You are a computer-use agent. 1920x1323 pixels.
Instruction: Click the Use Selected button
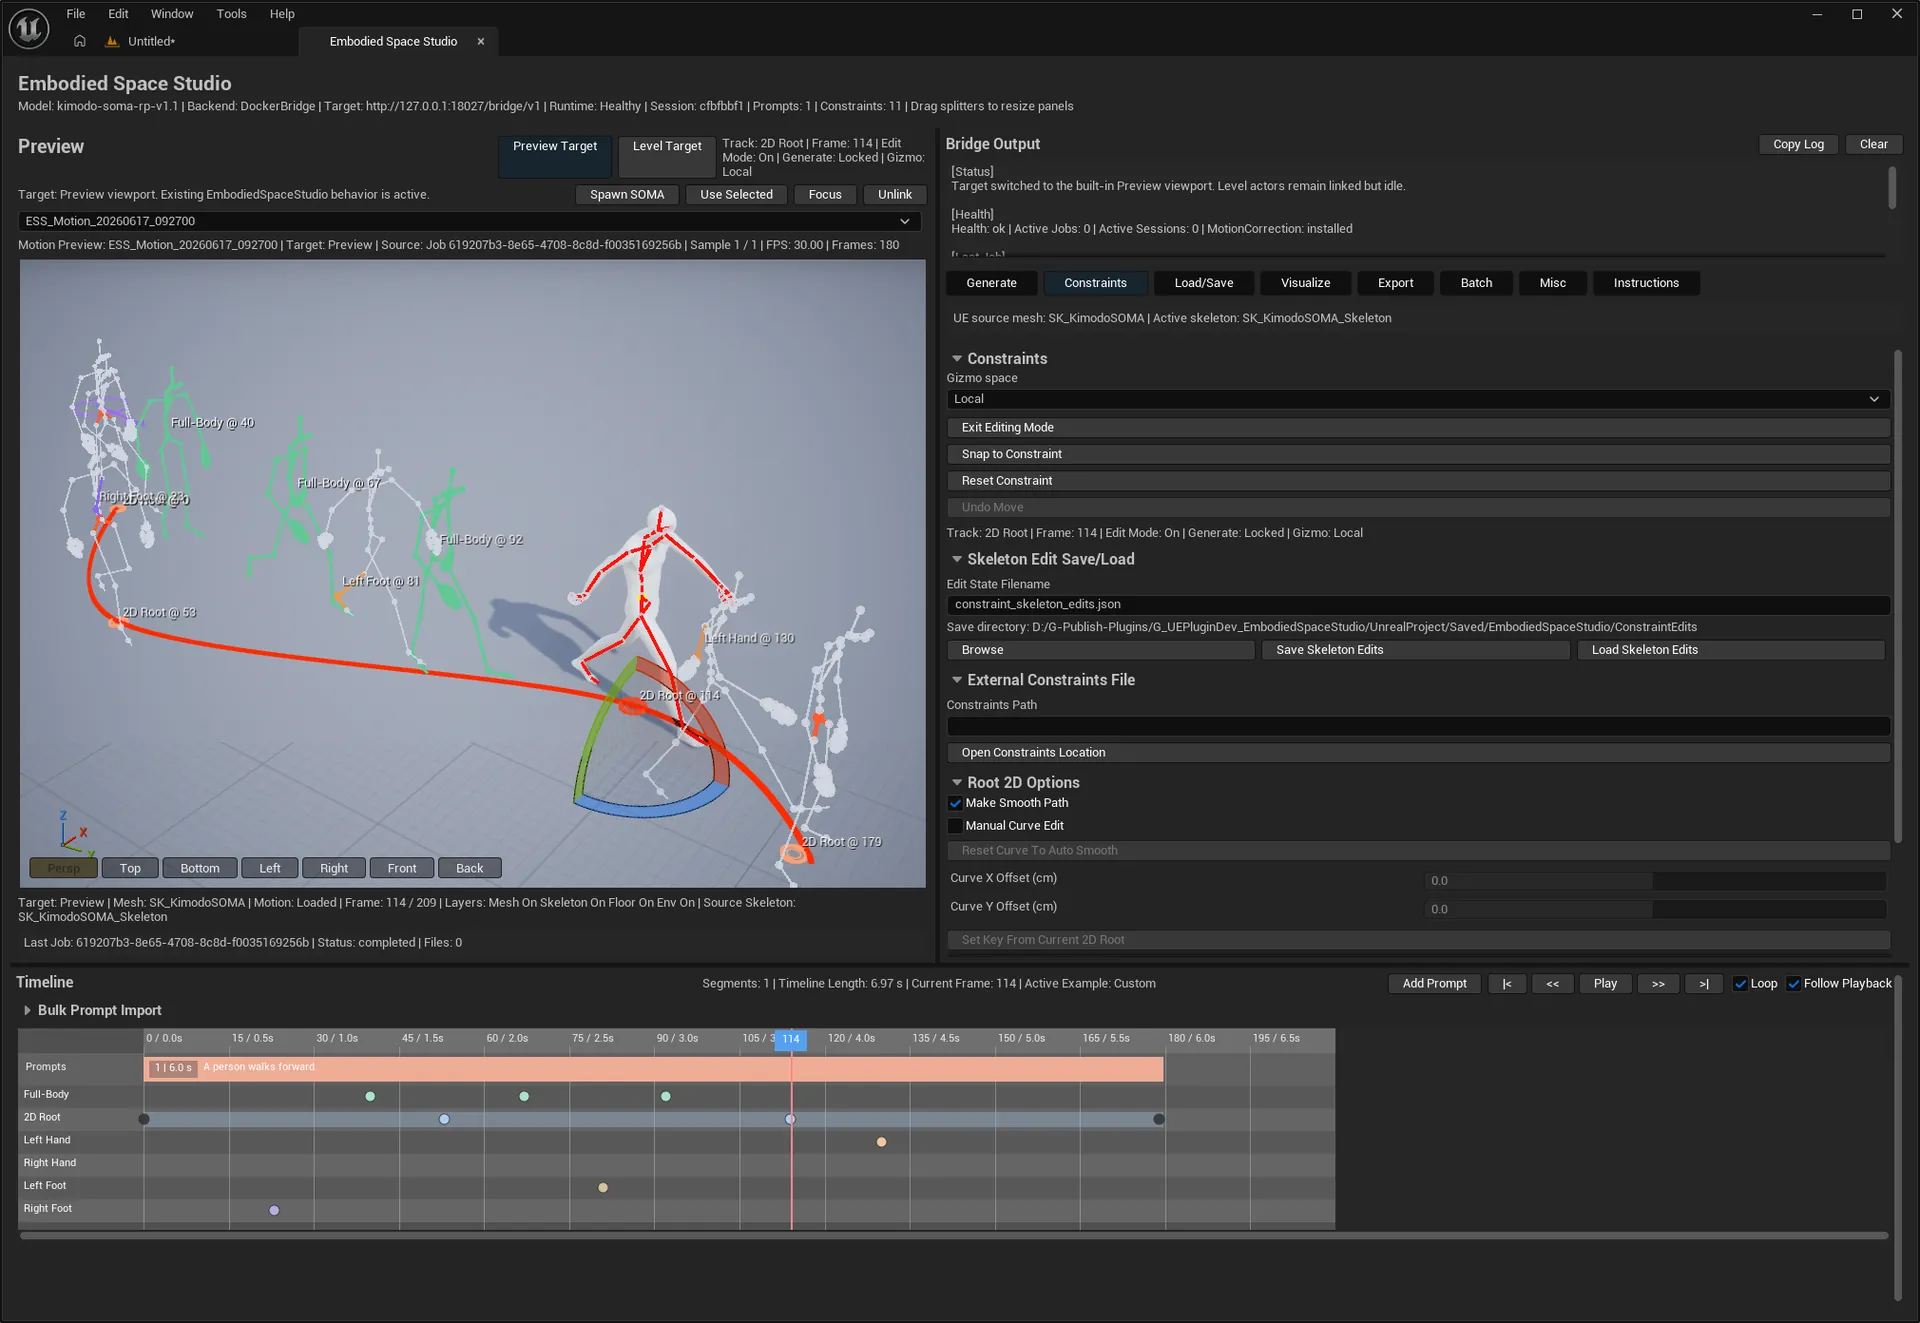coord(736,195)
